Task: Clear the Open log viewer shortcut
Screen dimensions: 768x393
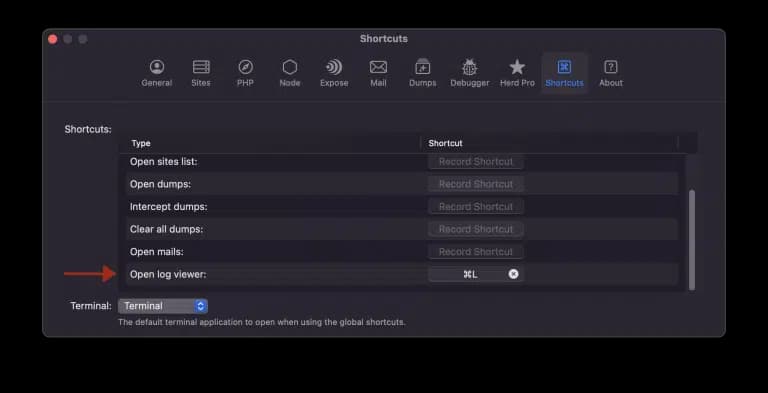Action: click(513, 274)
